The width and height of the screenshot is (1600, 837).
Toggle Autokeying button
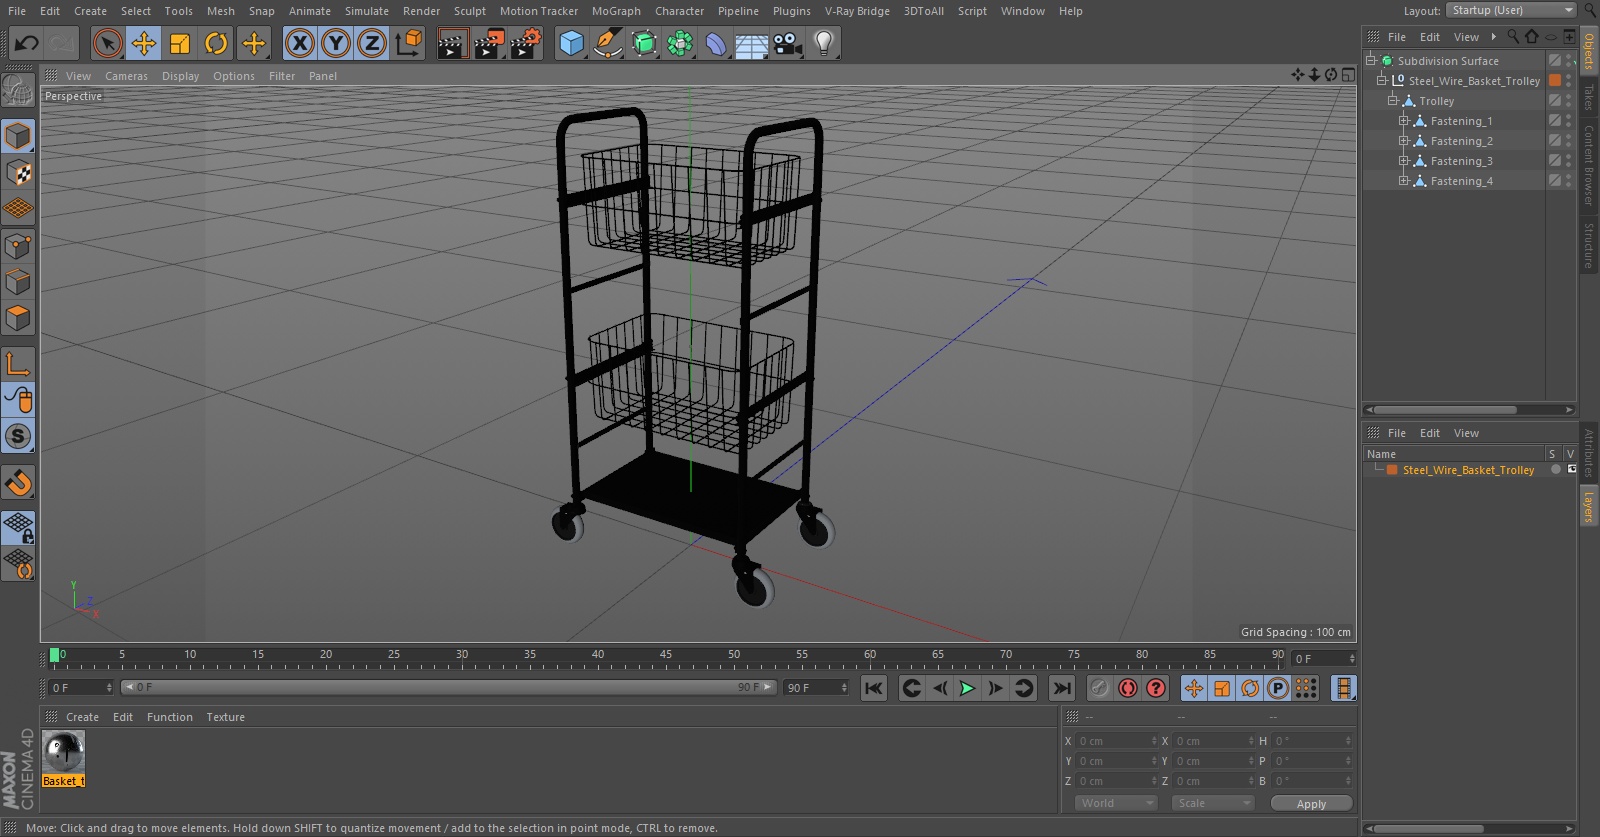pyautogui.click(x=1127, y=688)
